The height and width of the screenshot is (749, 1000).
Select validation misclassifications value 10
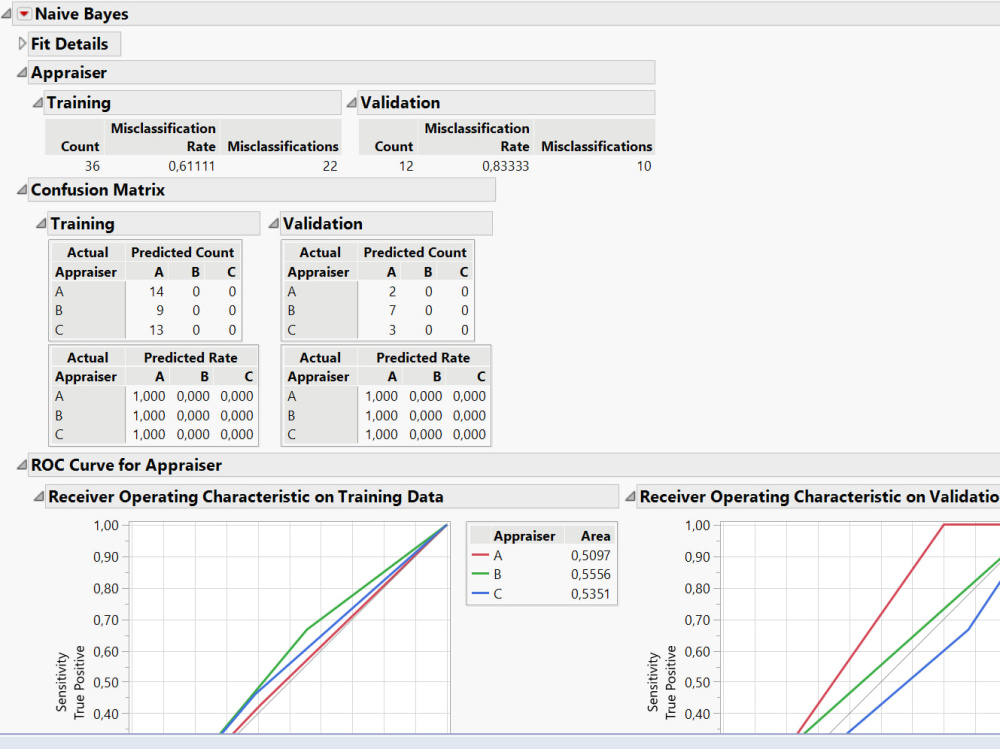coord(643,166)
